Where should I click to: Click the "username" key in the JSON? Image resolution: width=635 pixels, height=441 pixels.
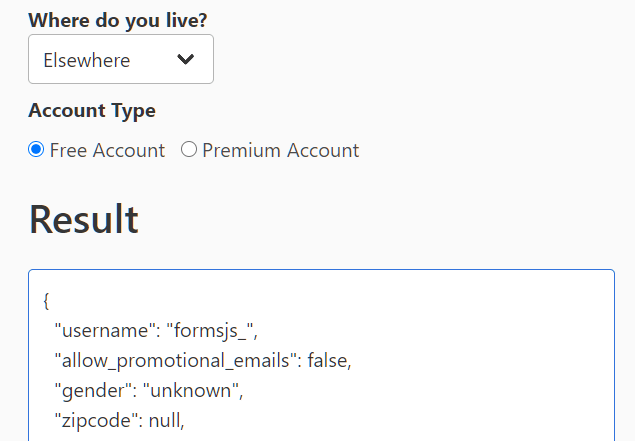click(98, 329)
